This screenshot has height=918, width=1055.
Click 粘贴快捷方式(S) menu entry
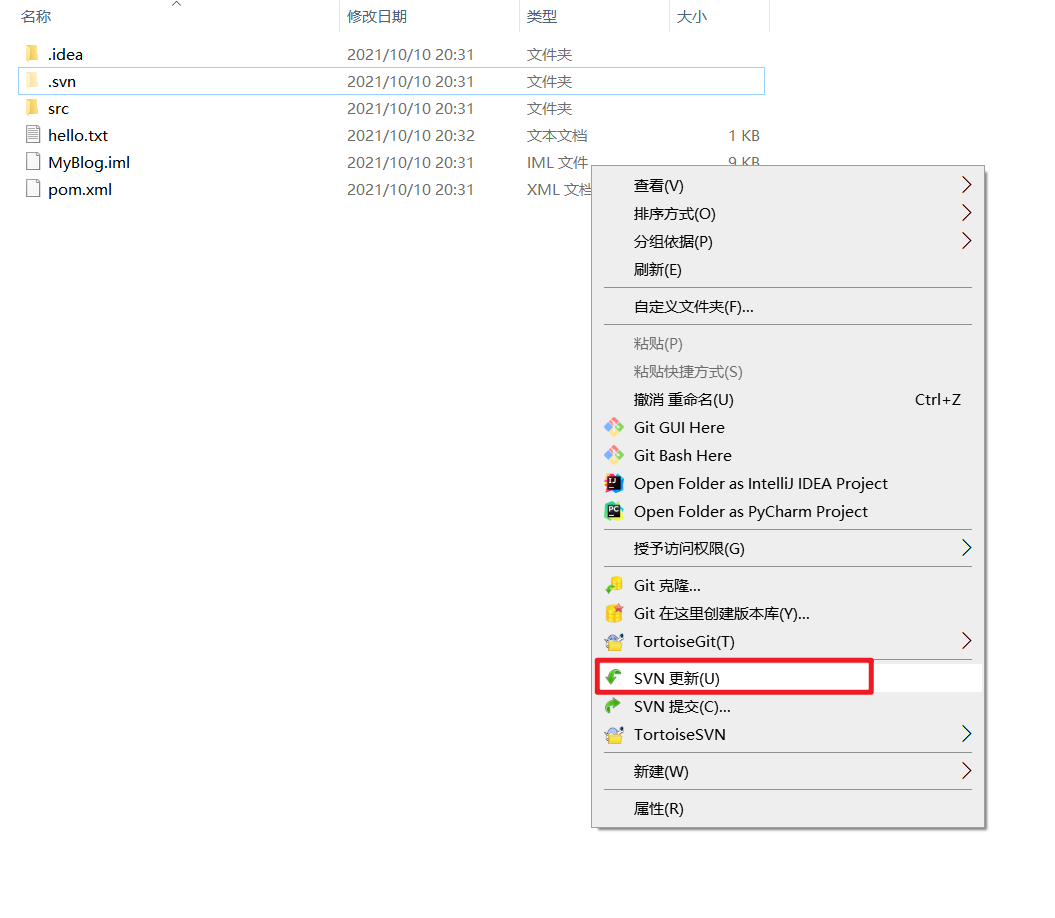click(x=788, y=372)
